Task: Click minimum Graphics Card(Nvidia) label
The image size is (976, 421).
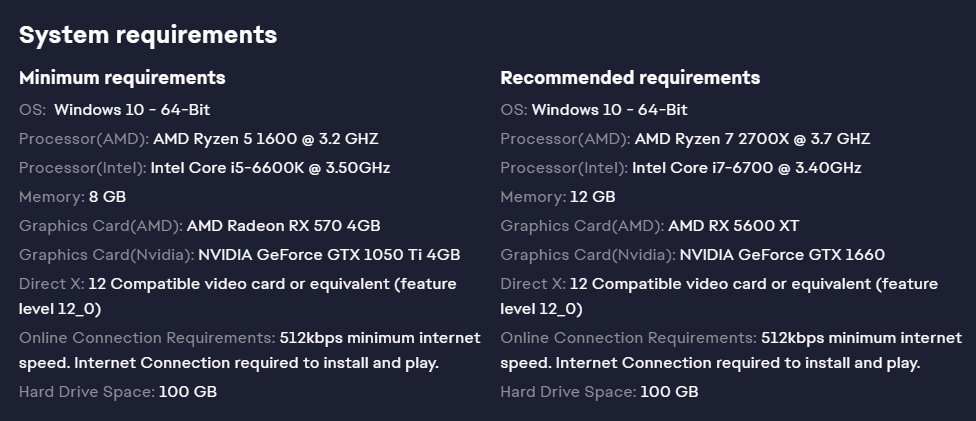Action: tap(106, 255)
